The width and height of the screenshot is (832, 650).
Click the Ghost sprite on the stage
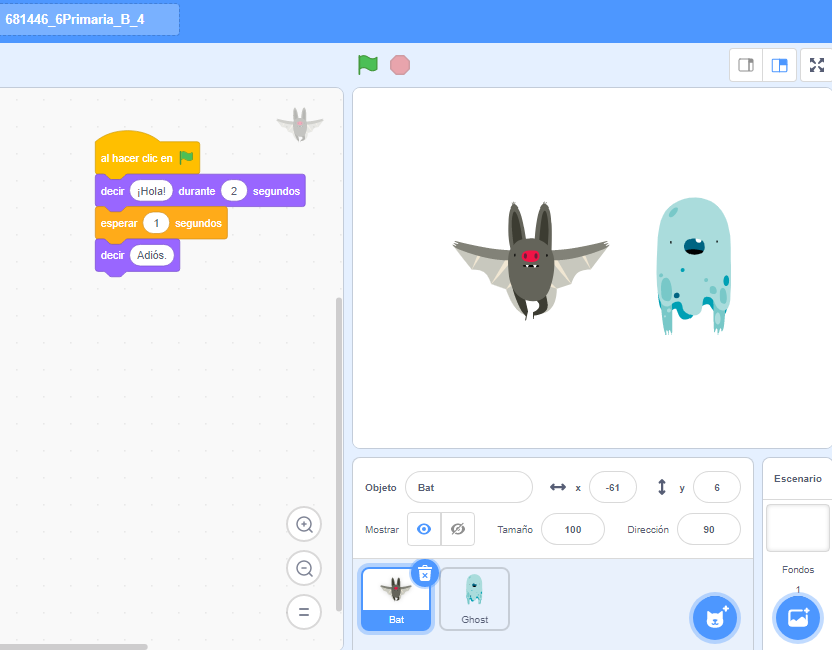[694, 265]
